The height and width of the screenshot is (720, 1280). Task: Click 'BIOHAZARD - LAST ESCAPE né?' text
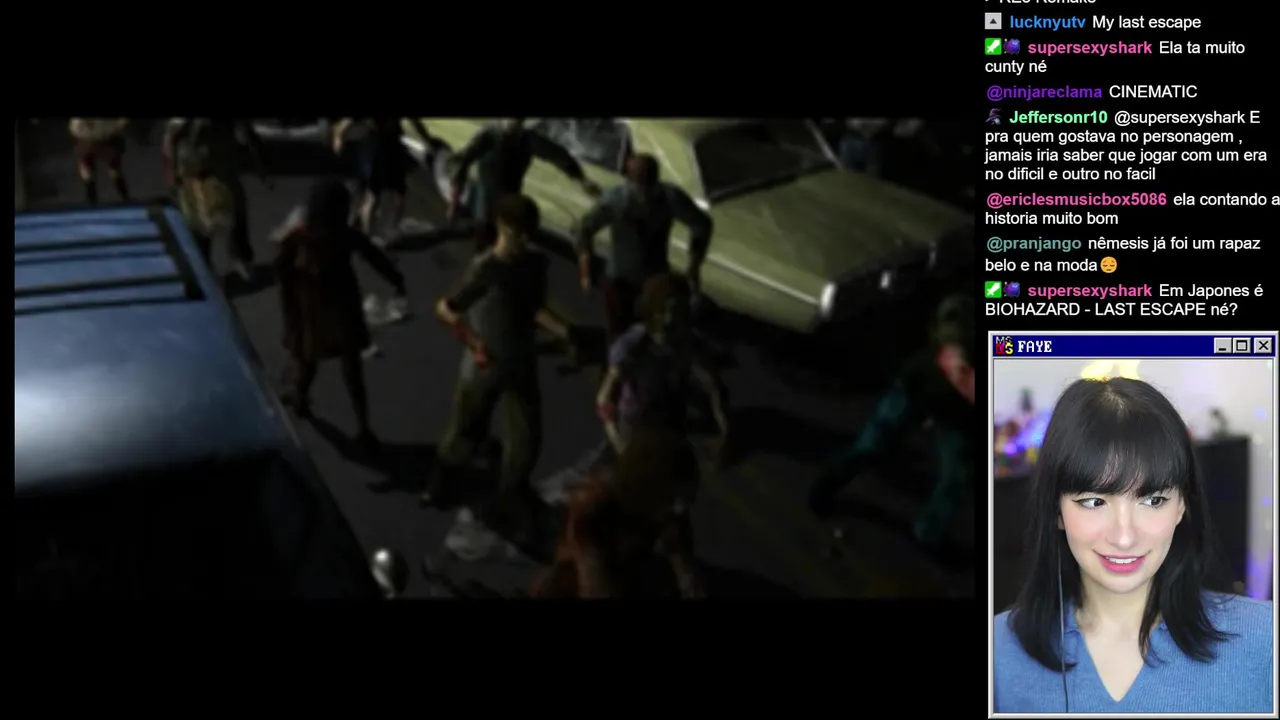pyautogui.click(x=1111, y=310)
